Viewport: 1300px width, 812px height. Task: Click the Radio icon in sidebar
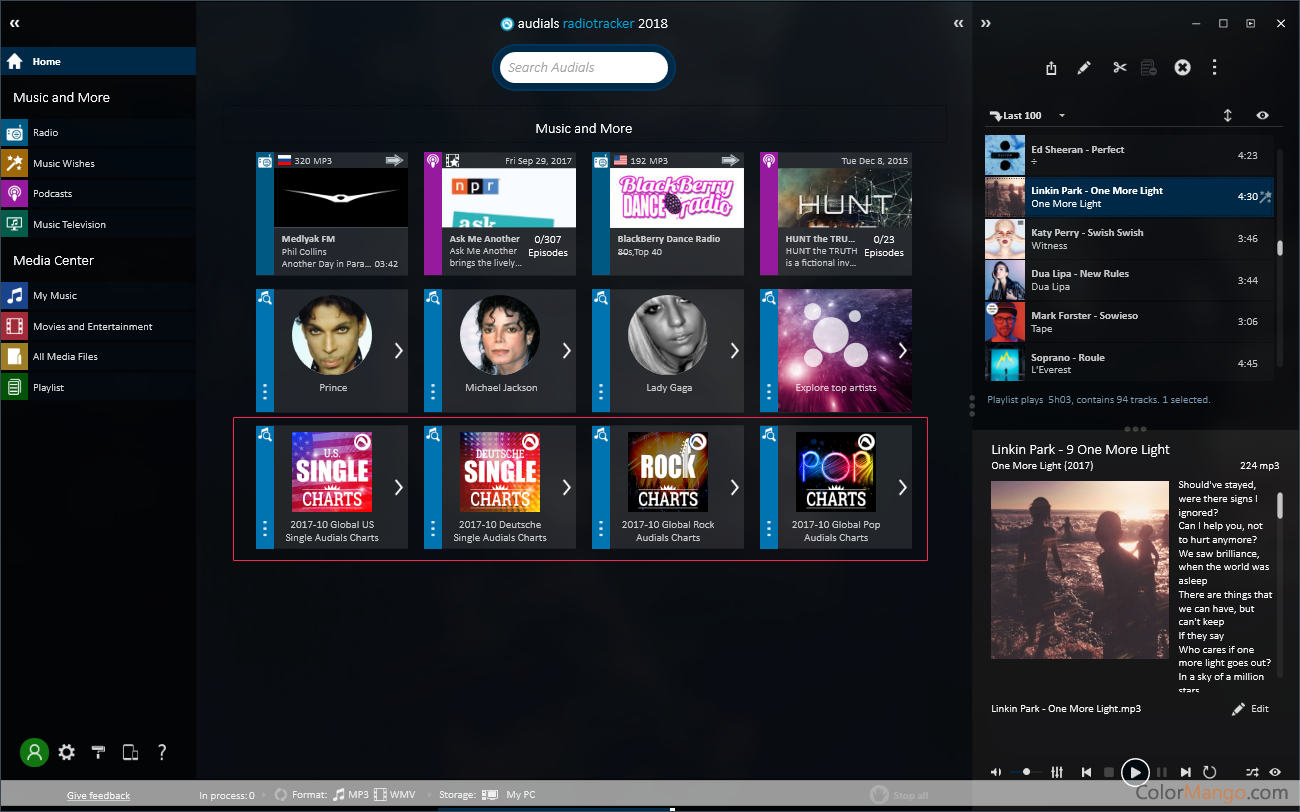coord(14,133)
